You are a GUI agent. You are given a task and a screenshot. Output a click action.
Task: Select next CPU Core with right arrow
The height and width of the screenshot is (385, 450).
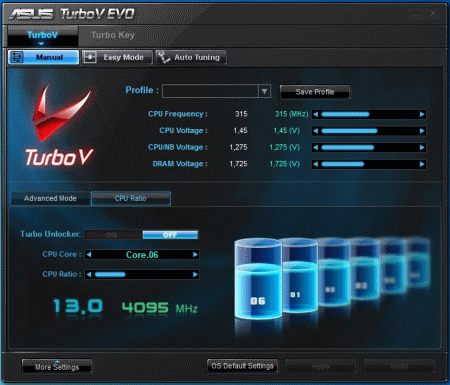click(x=195, y=255)
